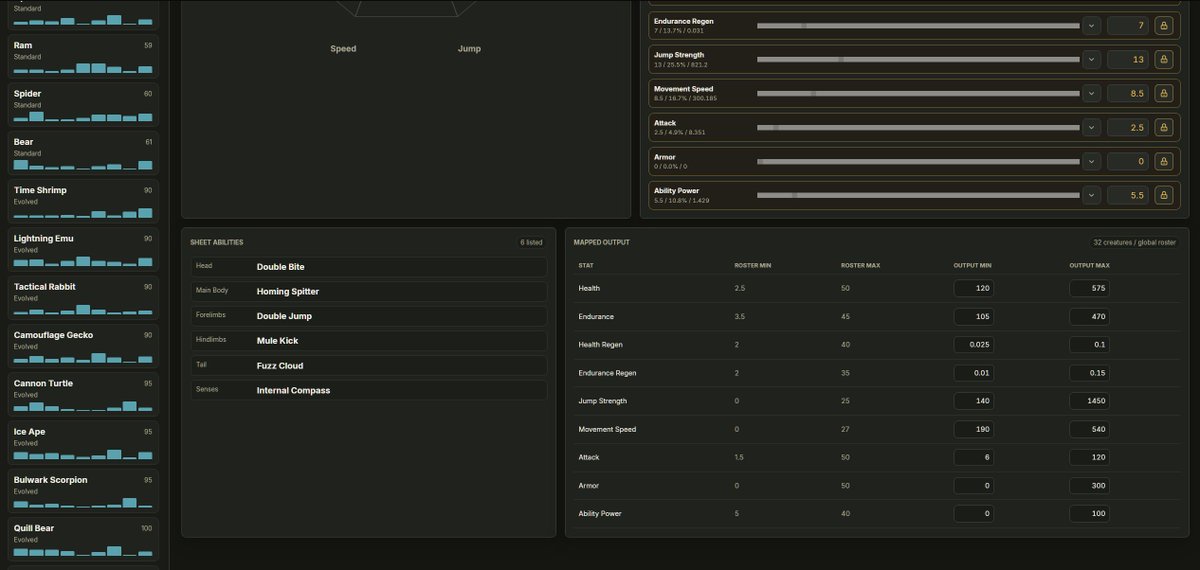Viewport: 1200px width, 570px height.
Task: Toggle the lock icon for Jump Strength
Action: [1163, 59]
